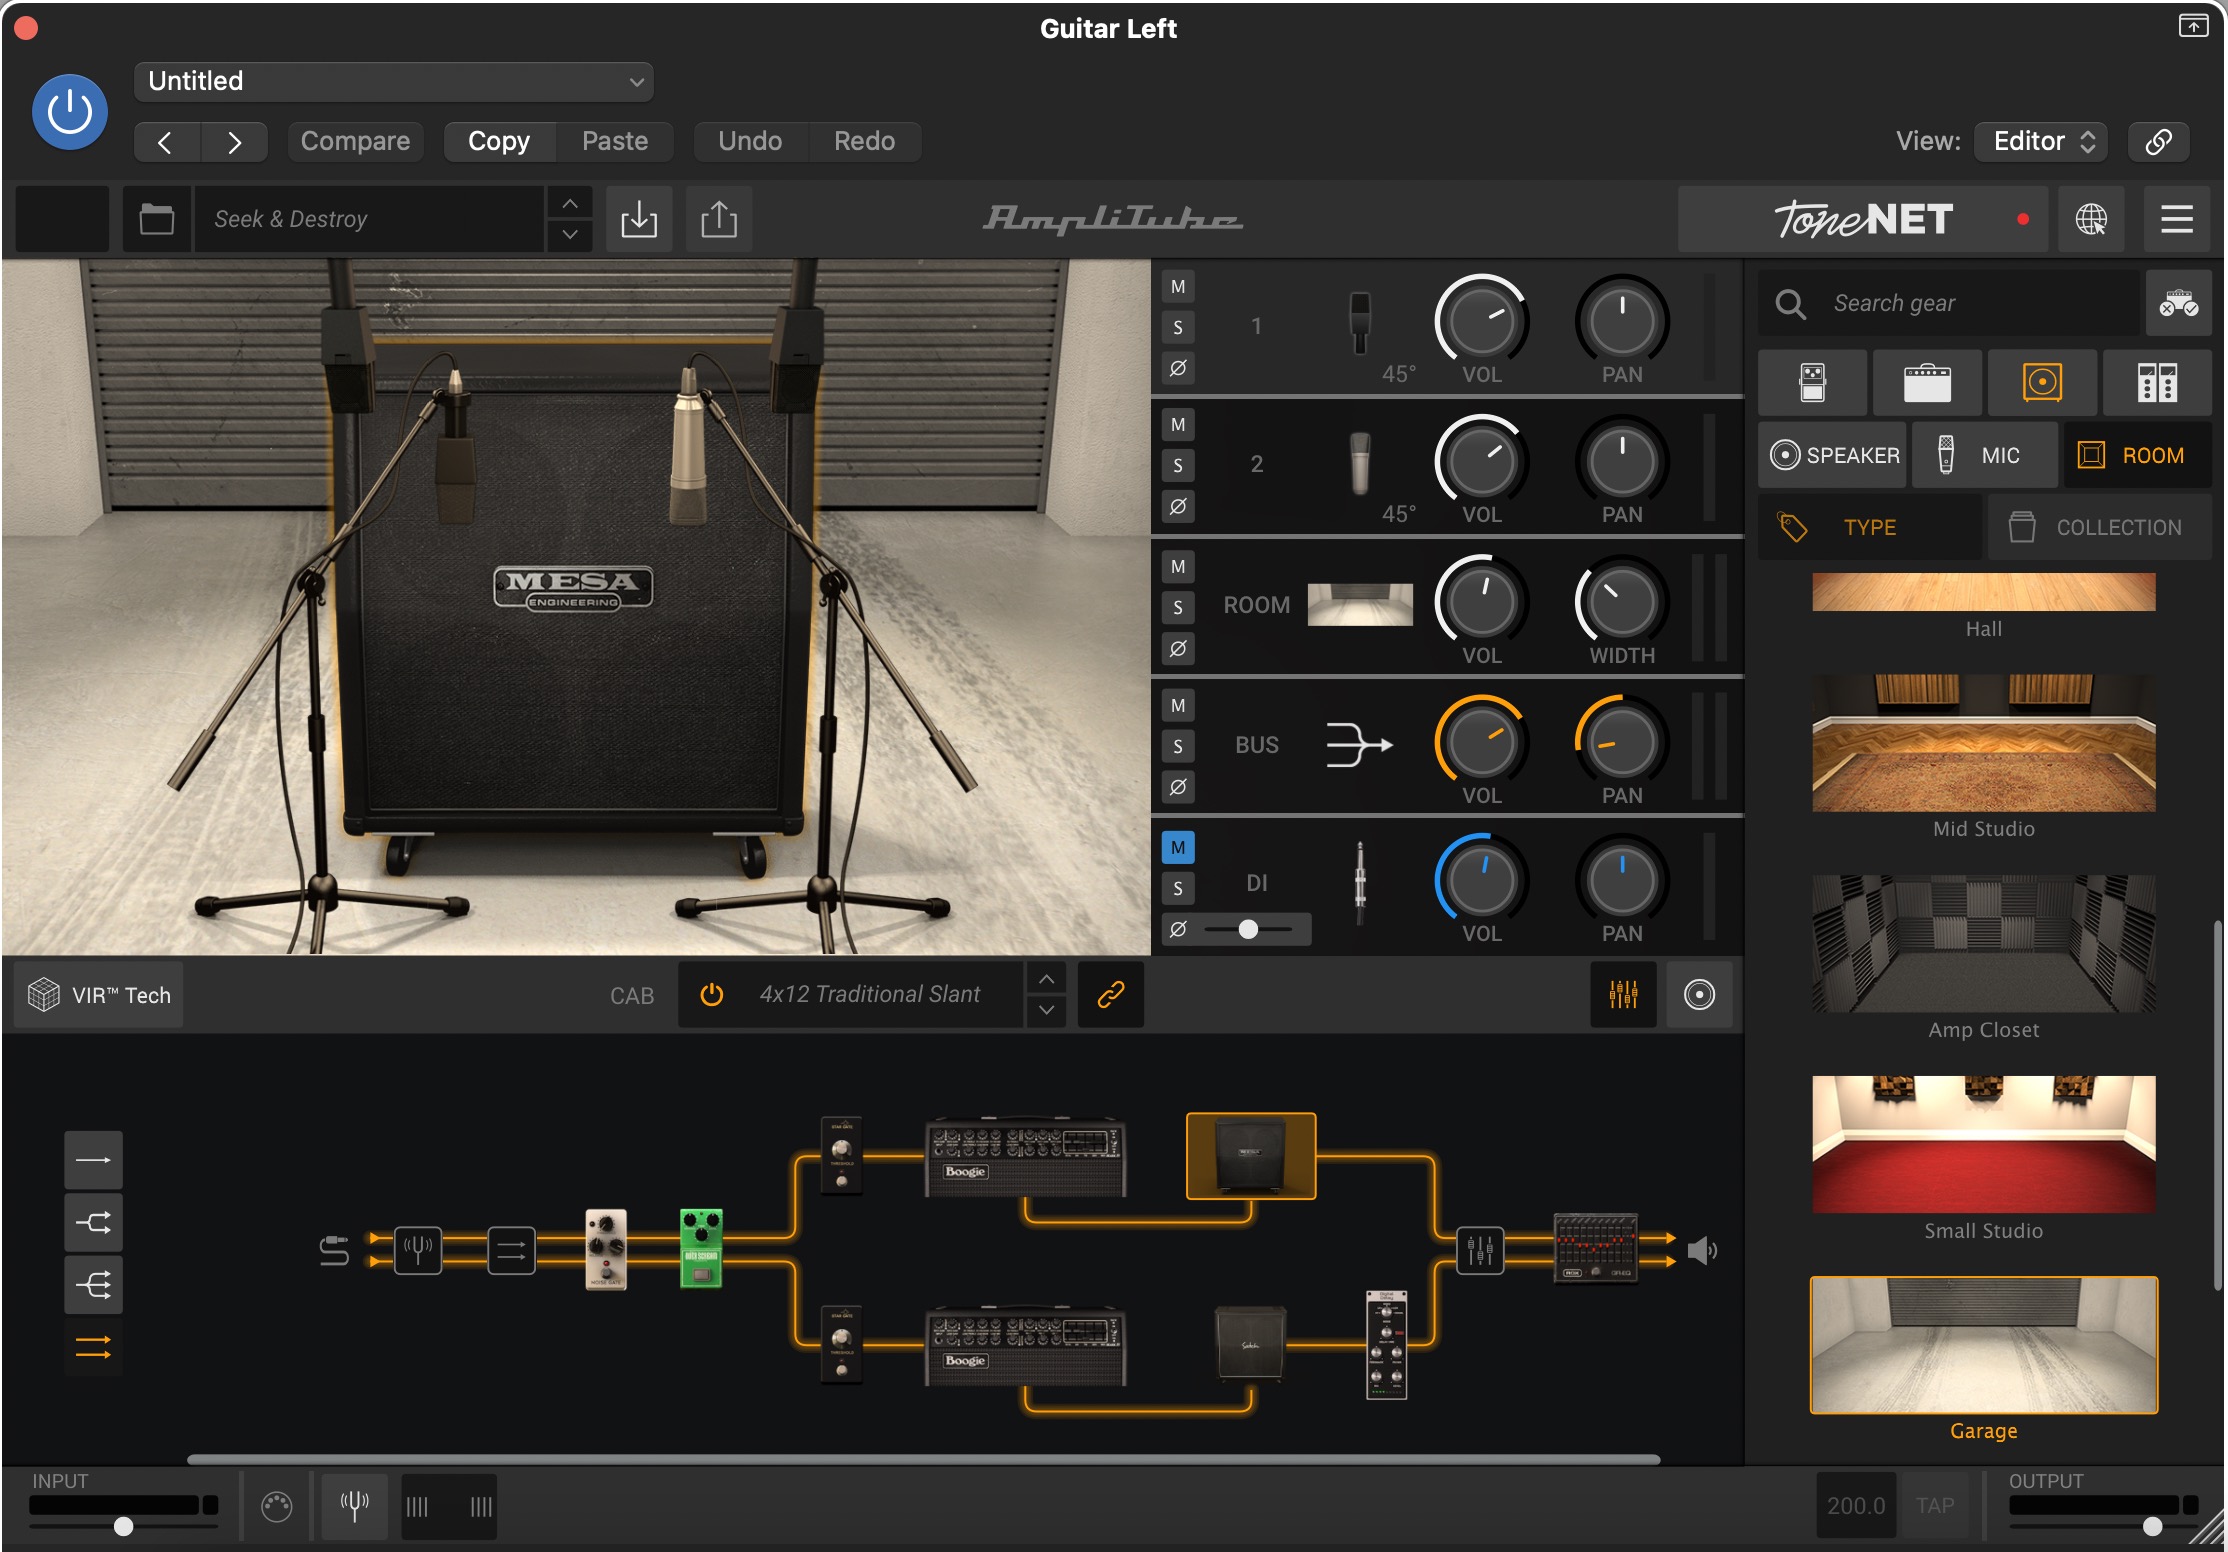Go to previous preset arrow
This screenshot has height=1552, width=2228.
click(x=167, y=142)
